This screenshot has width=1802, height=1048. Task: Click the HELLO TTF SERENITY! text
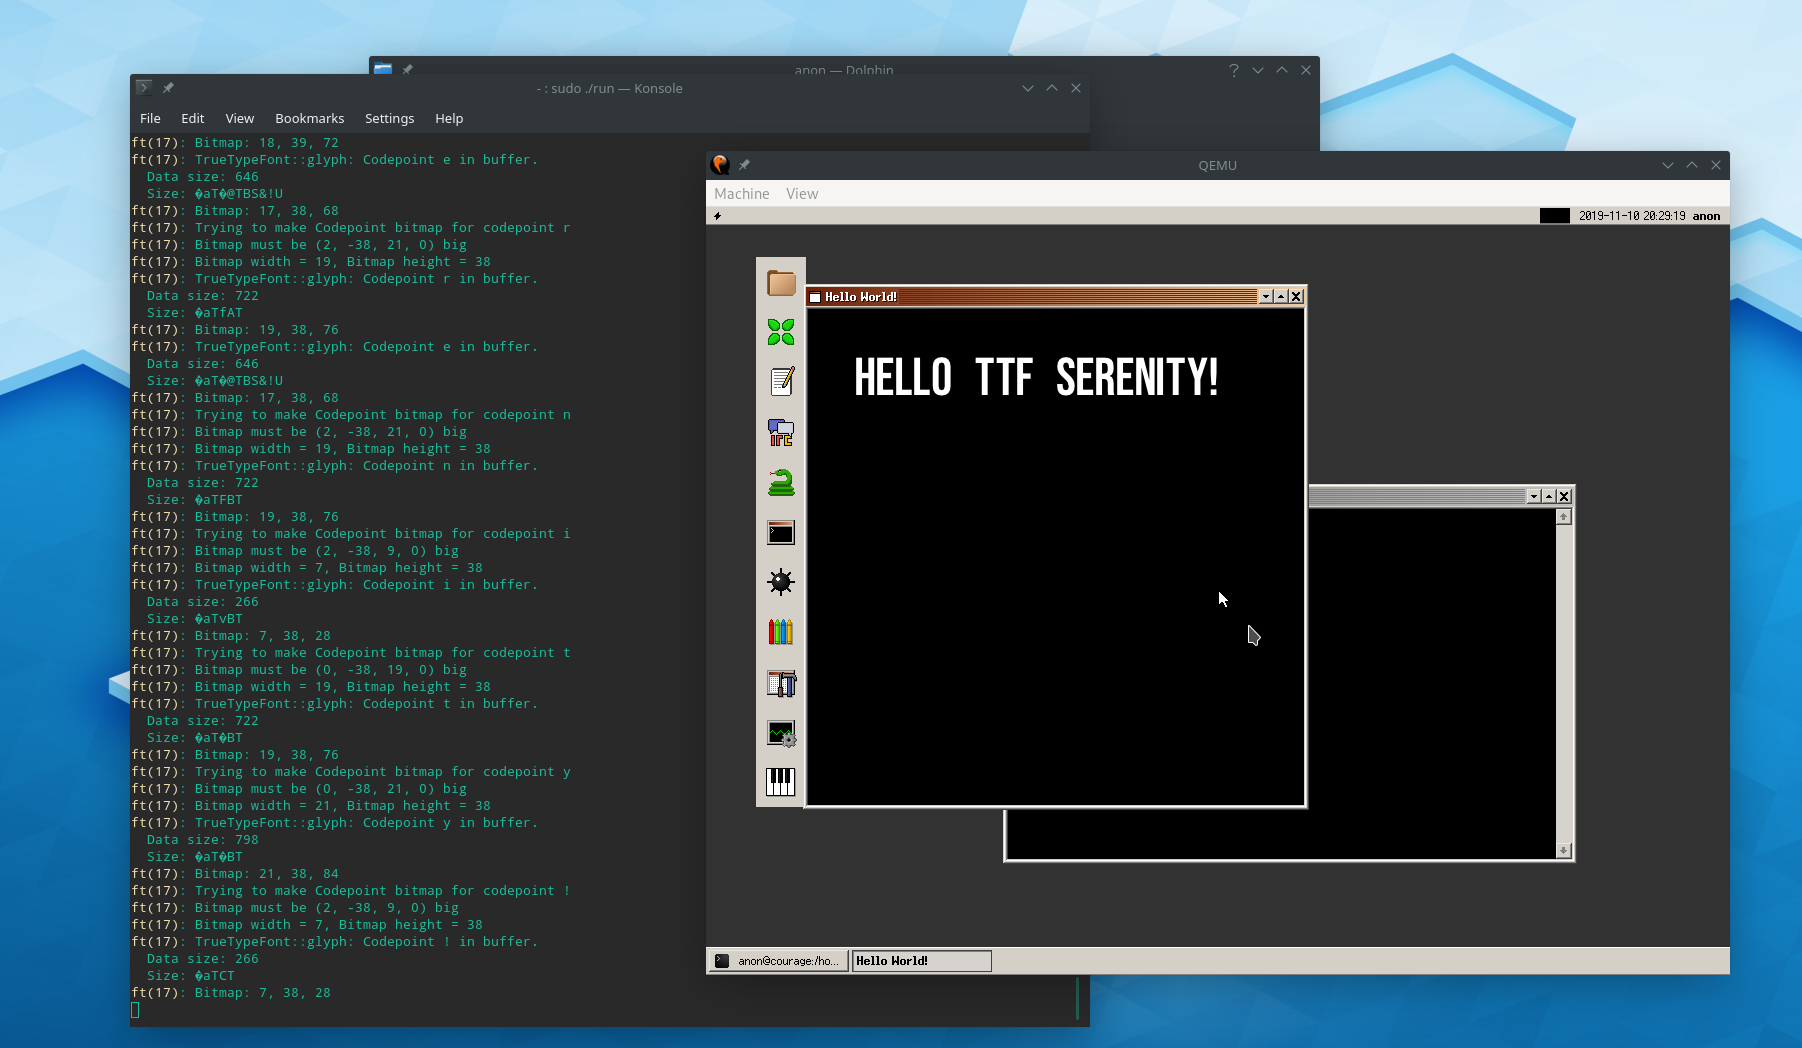click(x=1037, y=378)
